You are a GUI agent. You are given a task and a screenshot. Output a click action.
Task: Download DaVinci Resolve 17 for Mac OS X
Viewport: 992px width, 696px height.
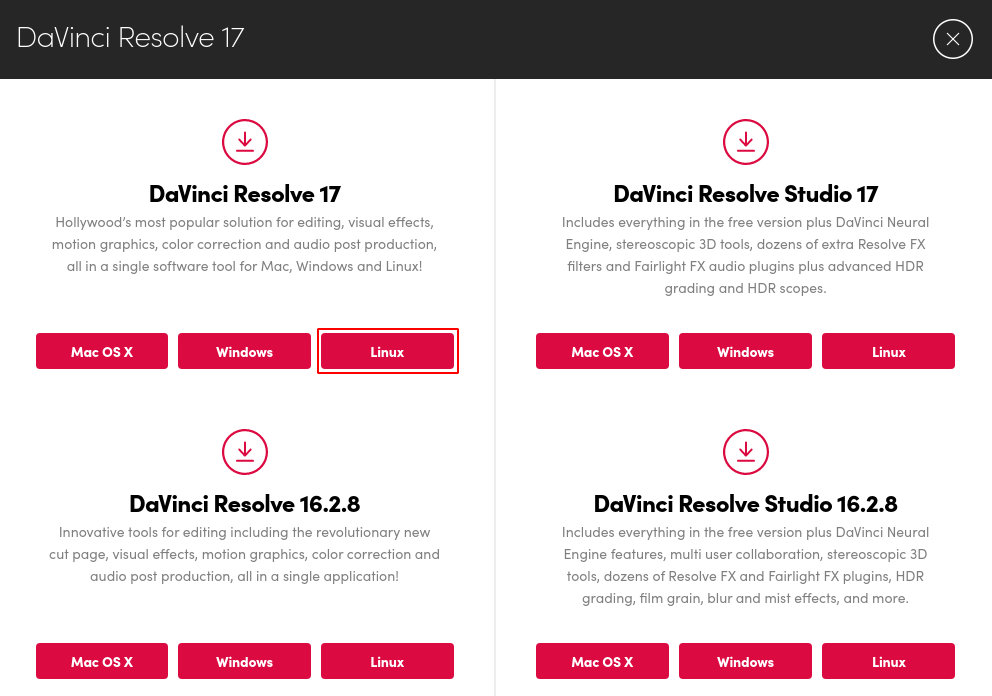[x=101, y=351]
